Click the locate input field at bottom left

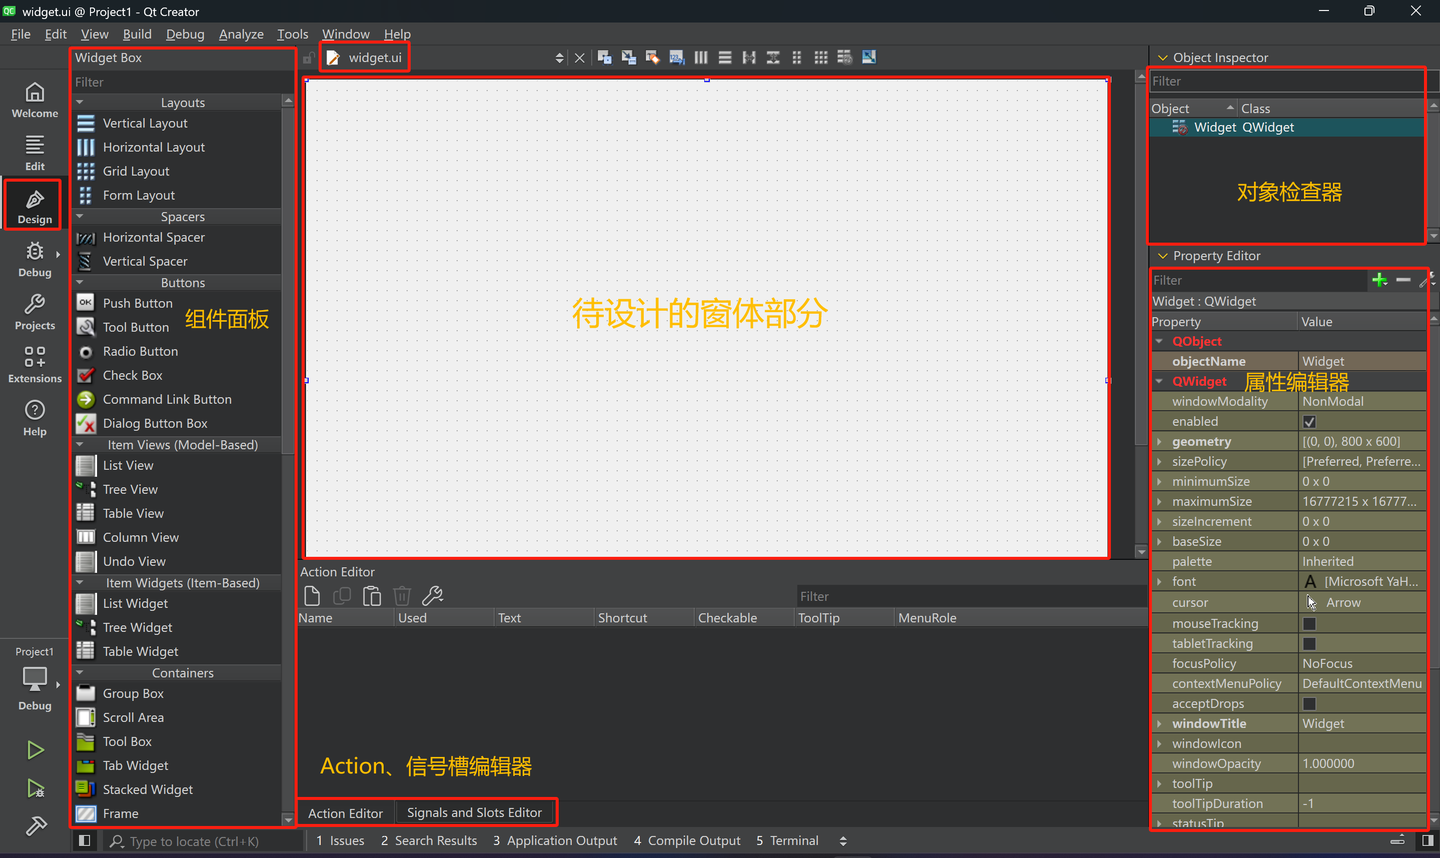pos(200,841)
